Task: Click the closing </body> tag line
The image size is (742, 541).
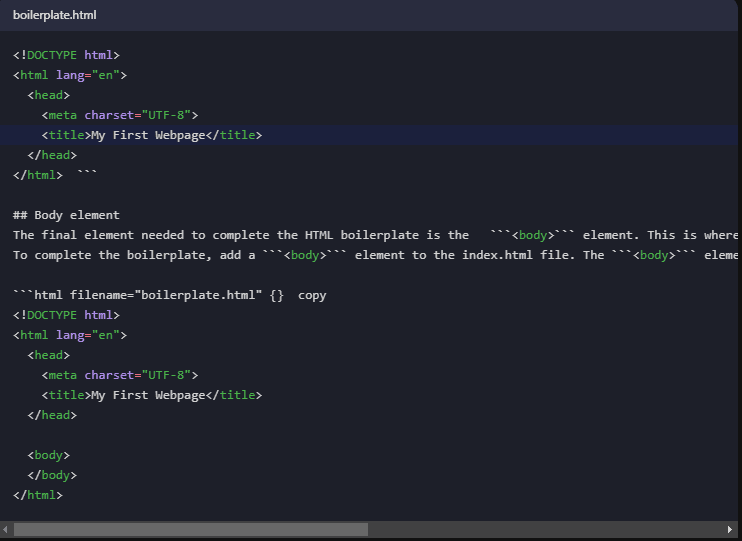Action: tap(52, 475)
